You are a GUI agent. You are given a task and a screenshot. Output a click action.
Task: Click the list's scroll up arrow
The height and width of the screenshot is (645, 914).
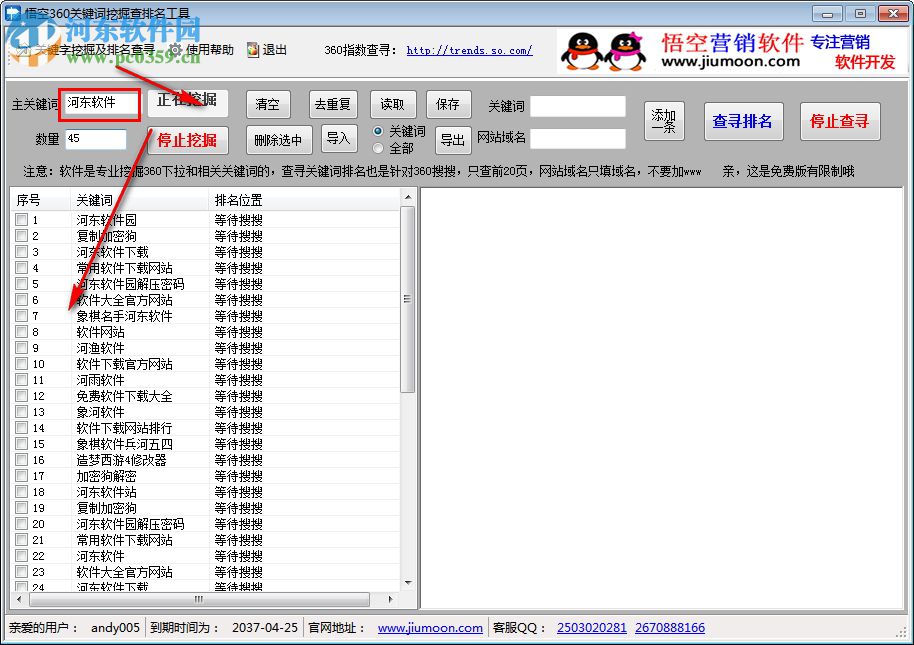408,198
